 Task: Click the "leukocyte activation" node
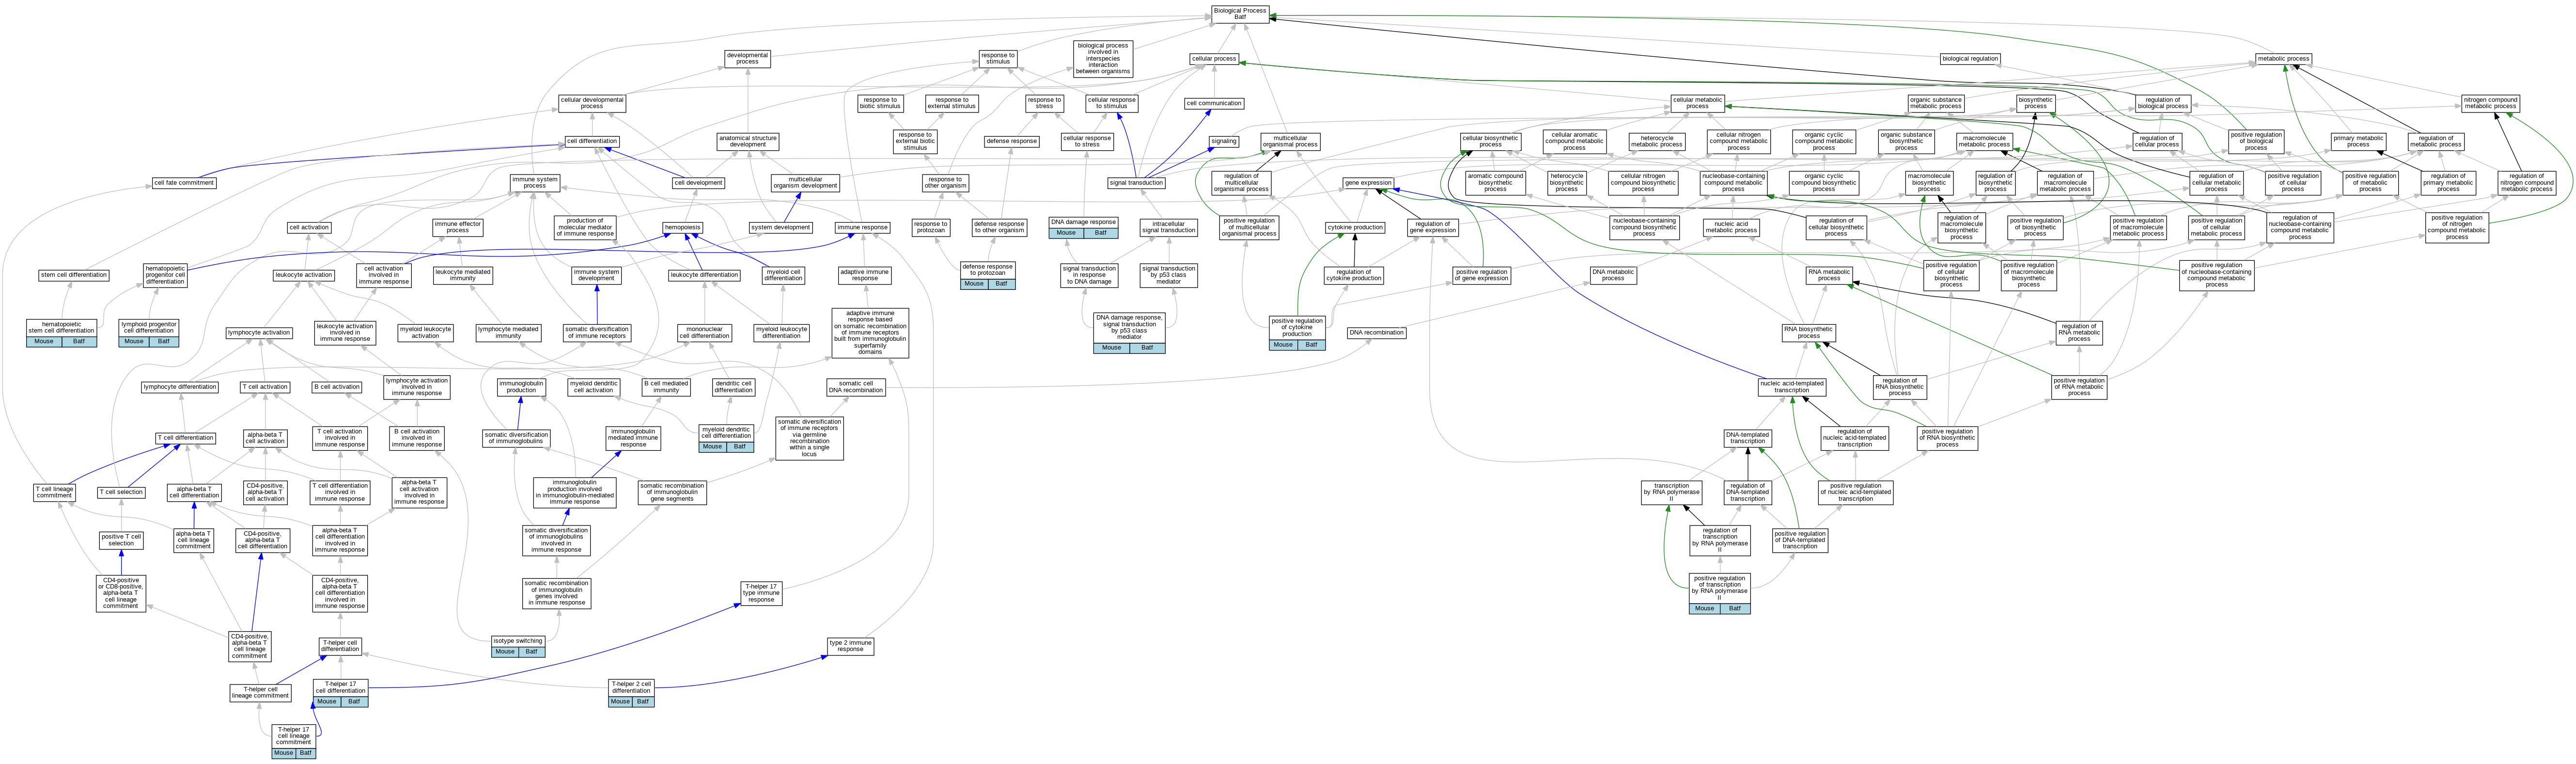304,275
